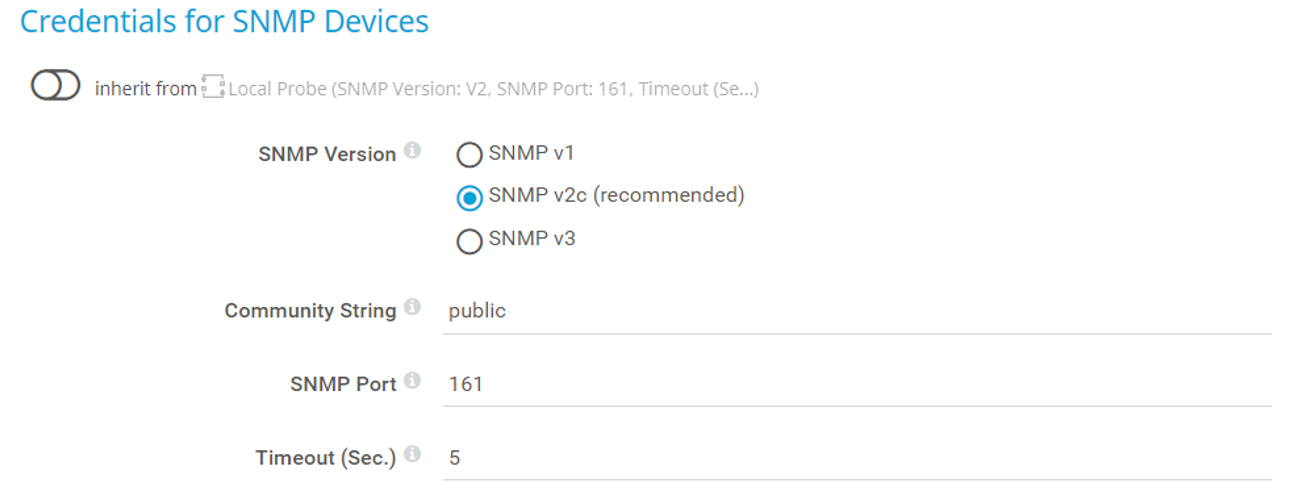Choose the SNMP v2c radio button
The height and width of the screenshot is (503, 1291).
pos(469,198)
